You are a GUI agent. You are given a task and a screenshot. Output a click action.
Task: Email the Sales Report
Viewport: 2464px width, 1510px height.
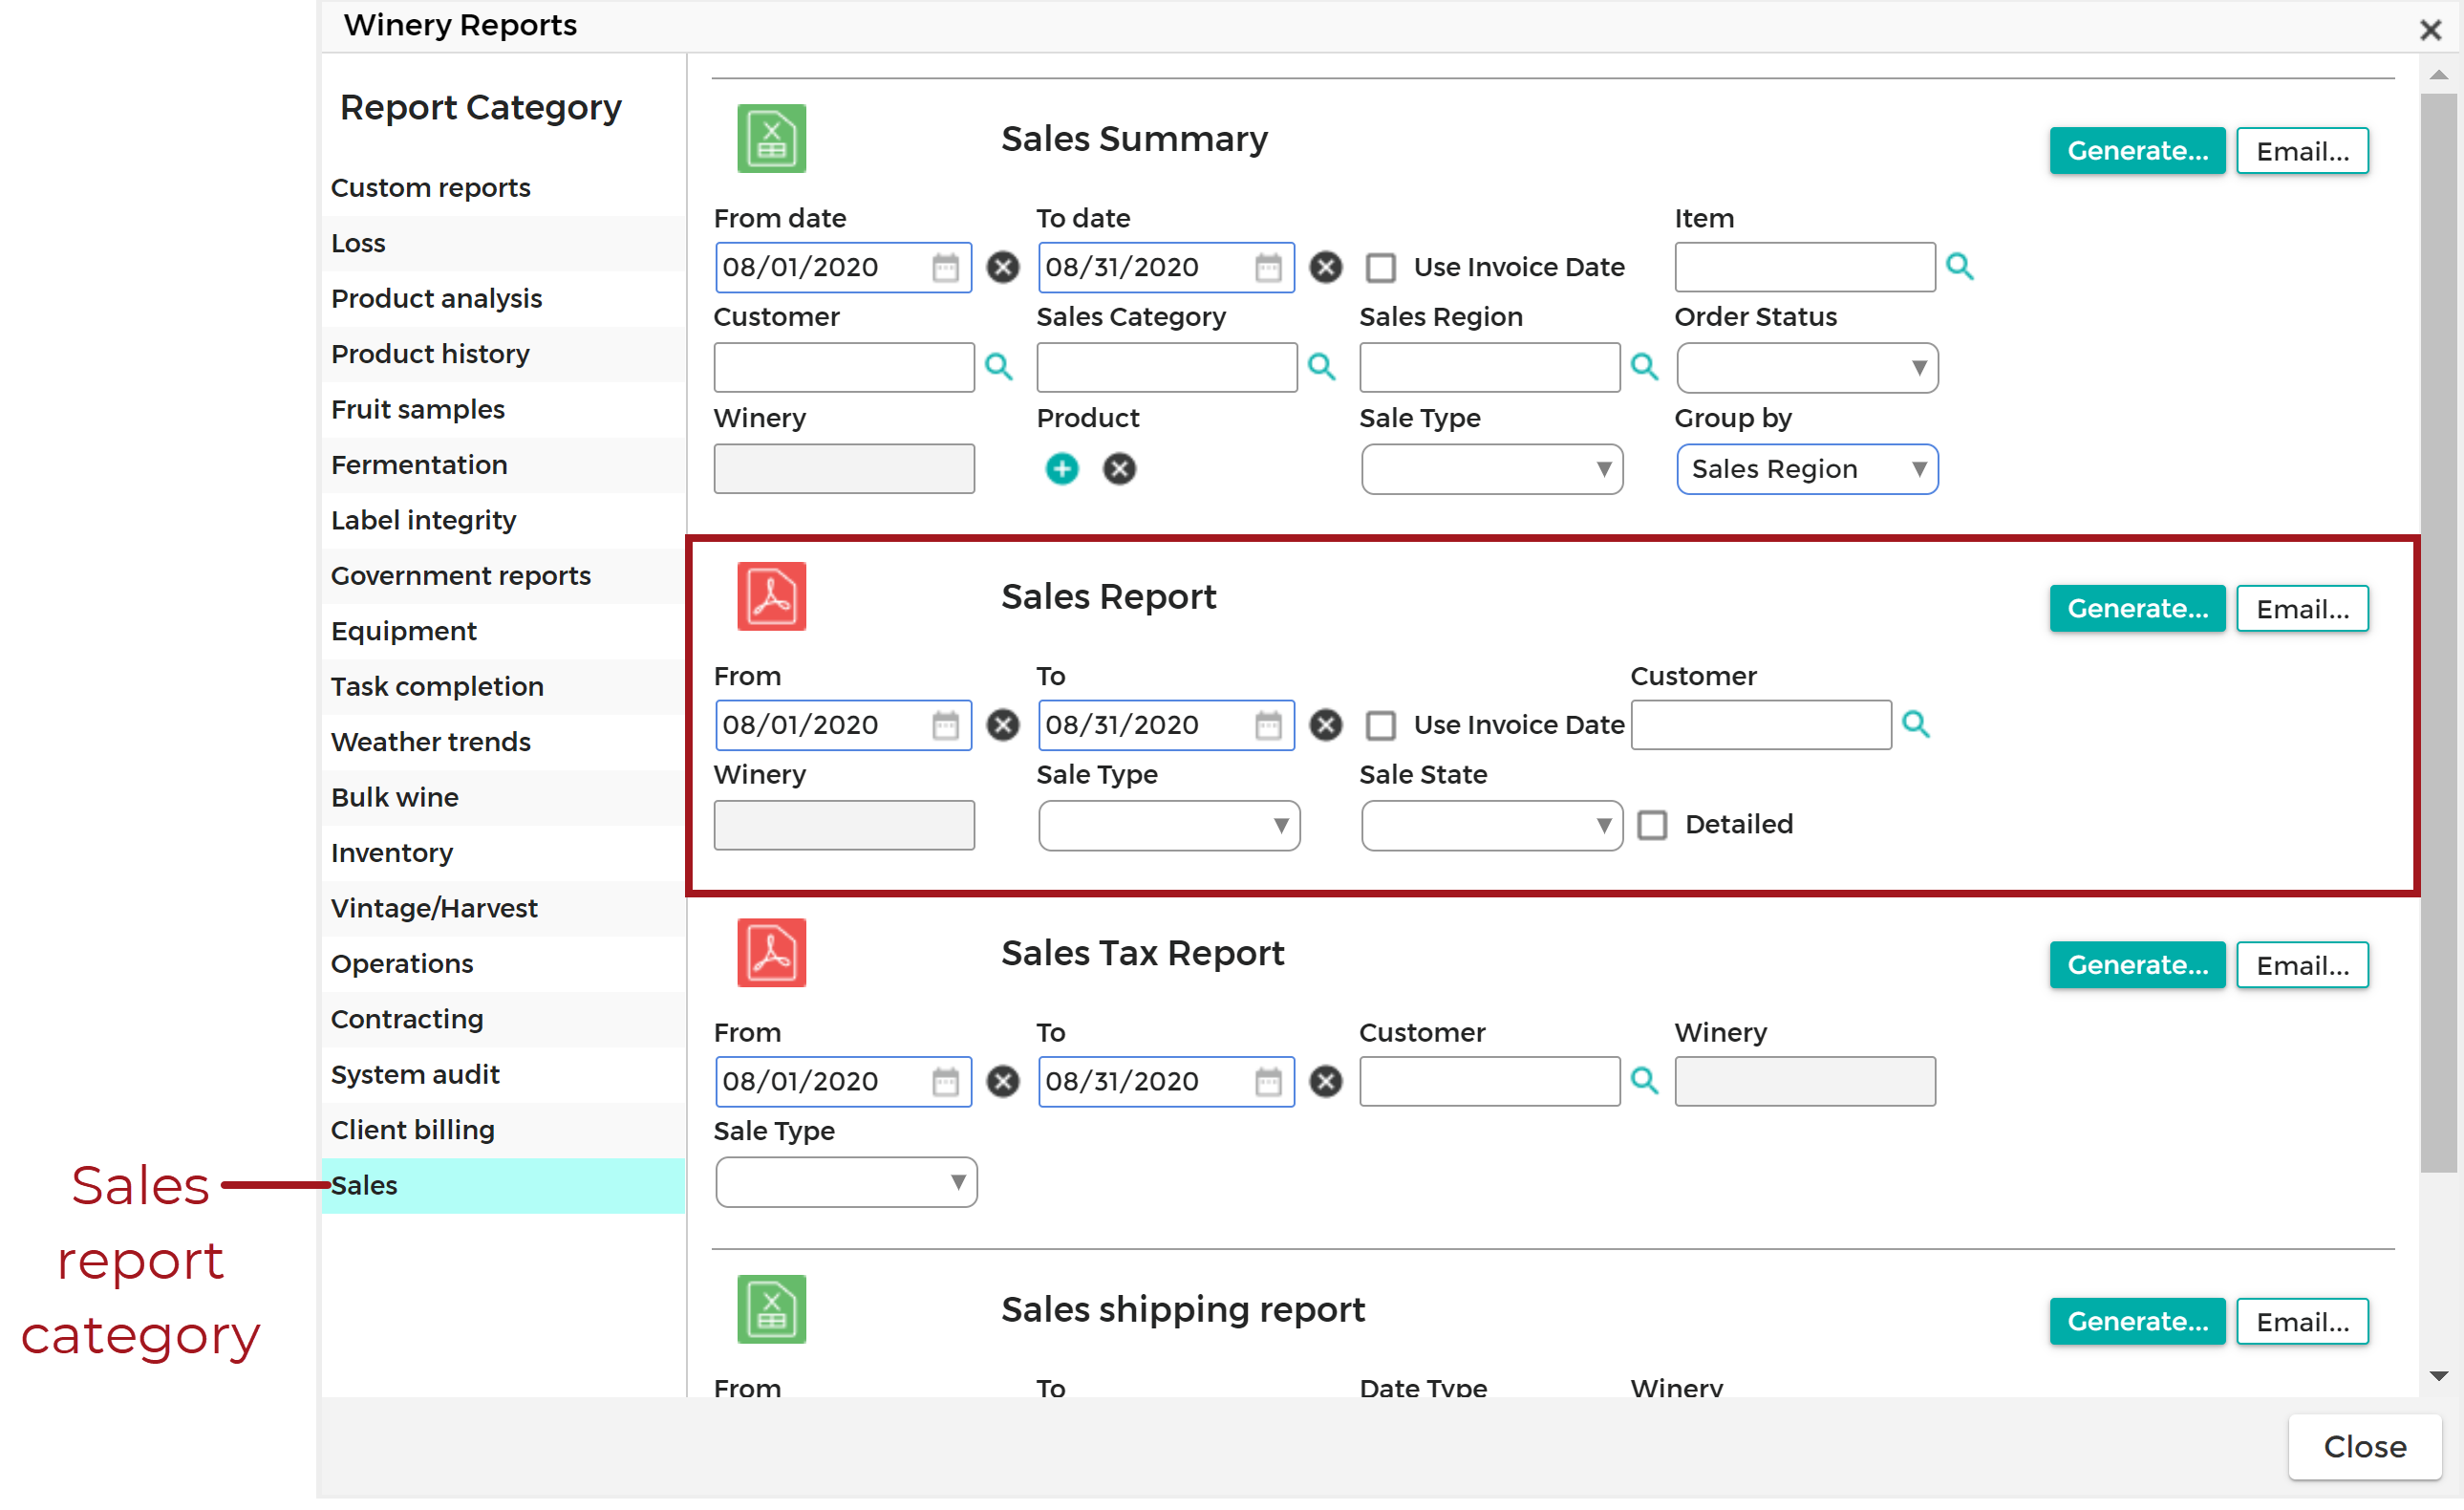click(2302, 609)
